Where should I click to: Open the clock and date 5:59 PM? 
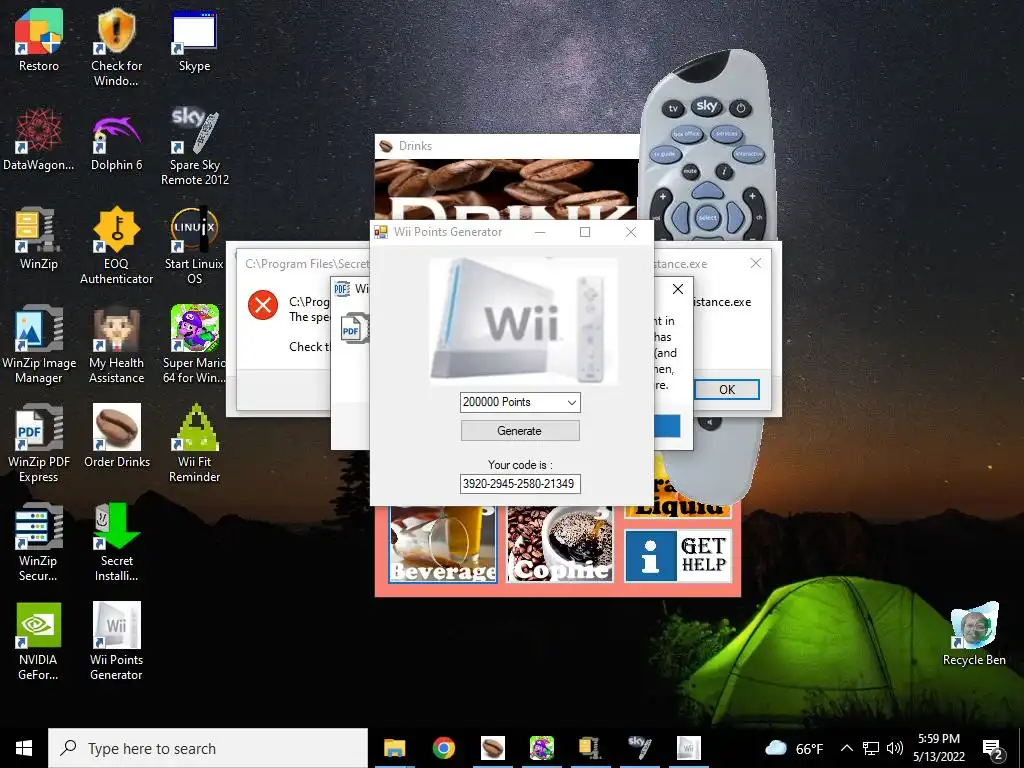point(939,748)
